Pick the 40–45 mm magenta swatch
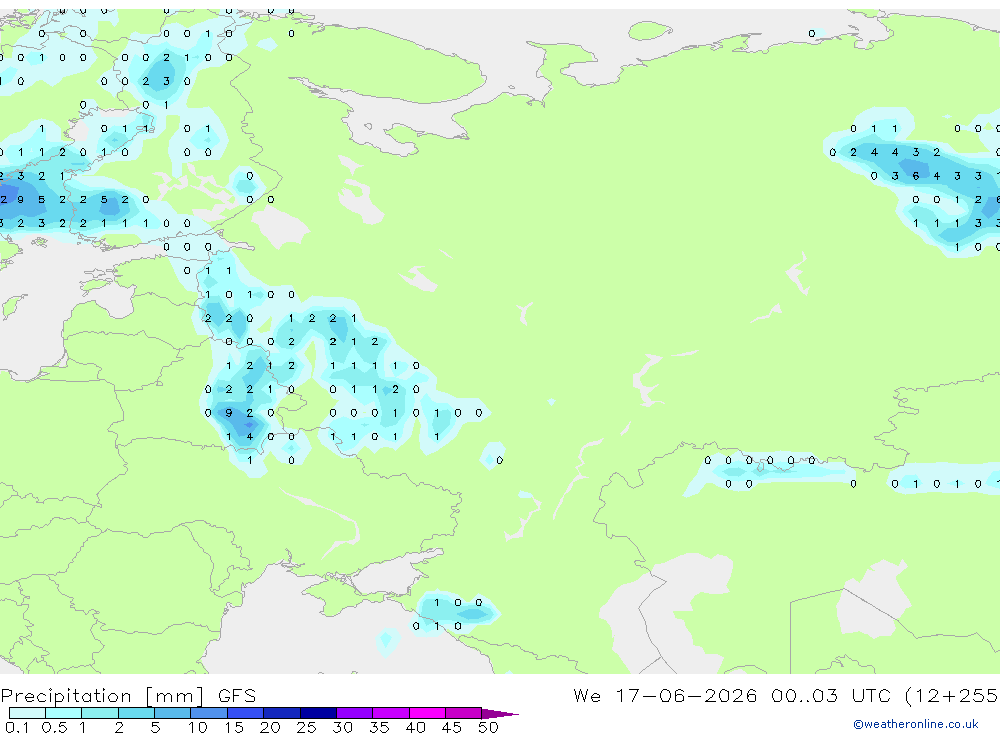The width and height of the screenshot is (1000, 733). coord(427,713)
